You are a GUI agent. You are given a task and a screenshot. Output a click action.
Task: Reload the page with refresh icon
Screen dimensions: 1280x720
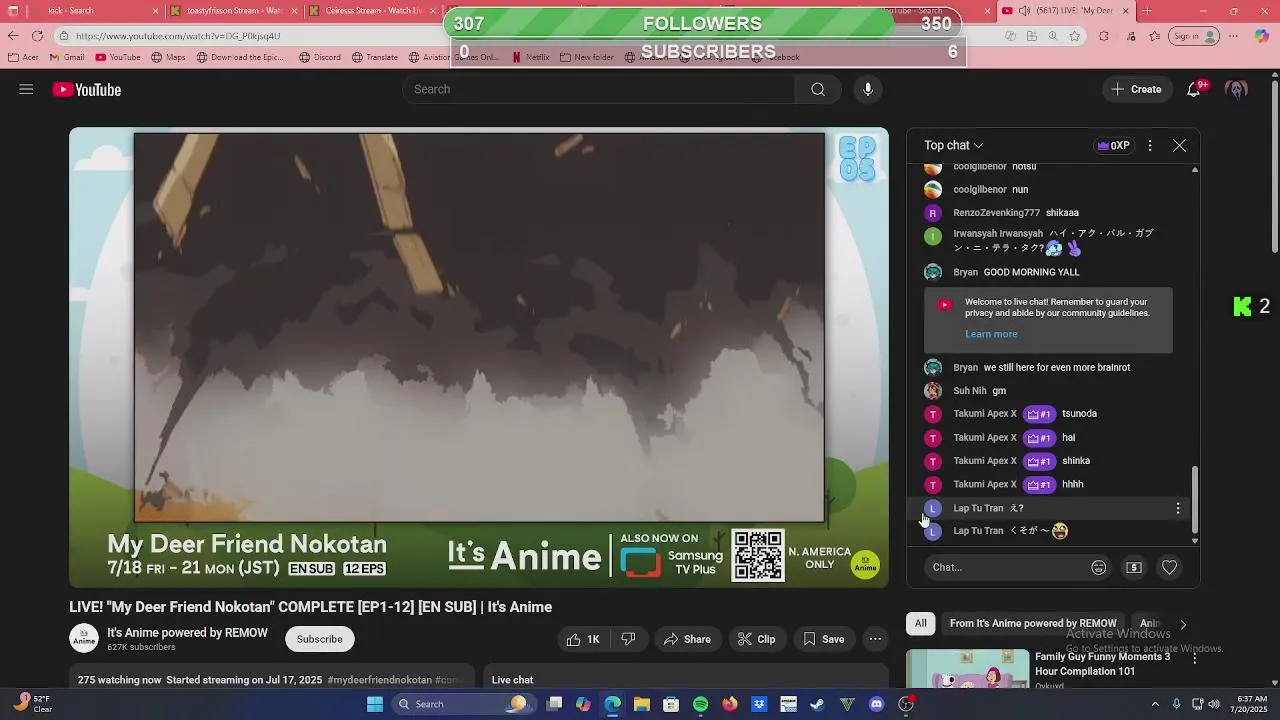point(38,36)
